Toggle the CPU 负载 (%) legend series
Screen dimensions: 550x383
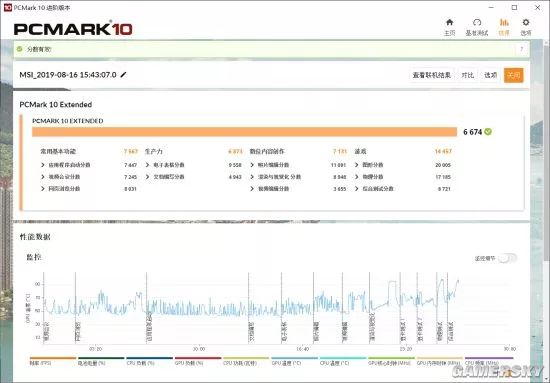(x=149, y=361)
